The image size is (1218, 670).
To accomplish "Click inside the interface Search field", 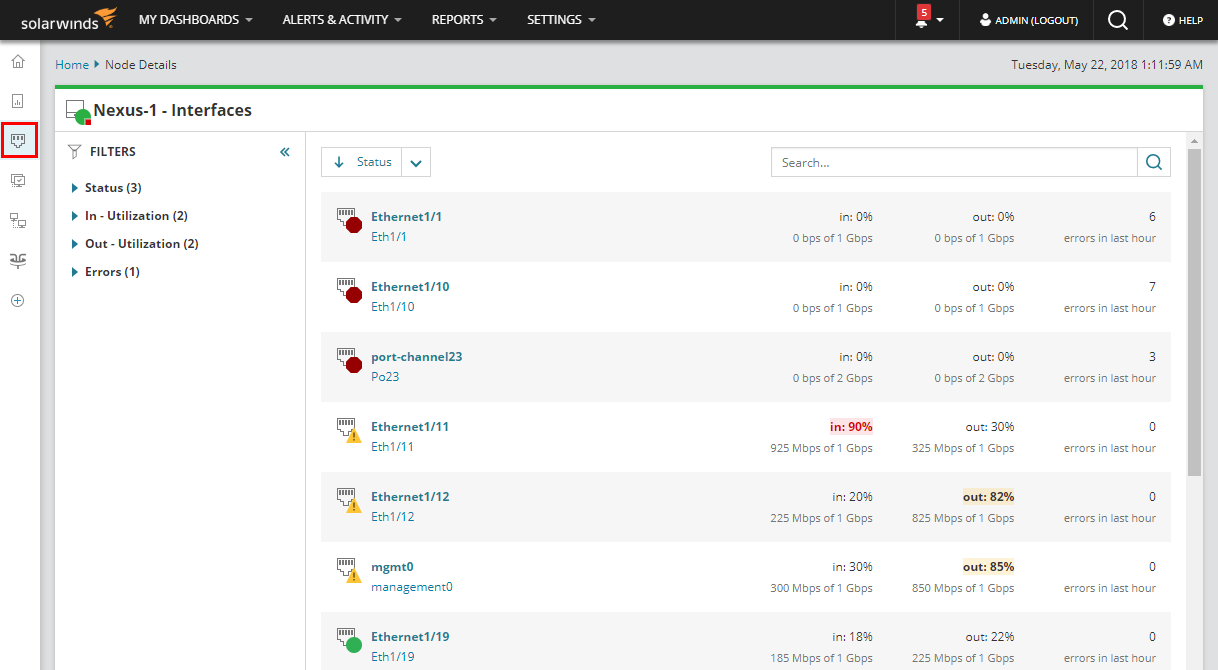I will [x=950, y=161].
